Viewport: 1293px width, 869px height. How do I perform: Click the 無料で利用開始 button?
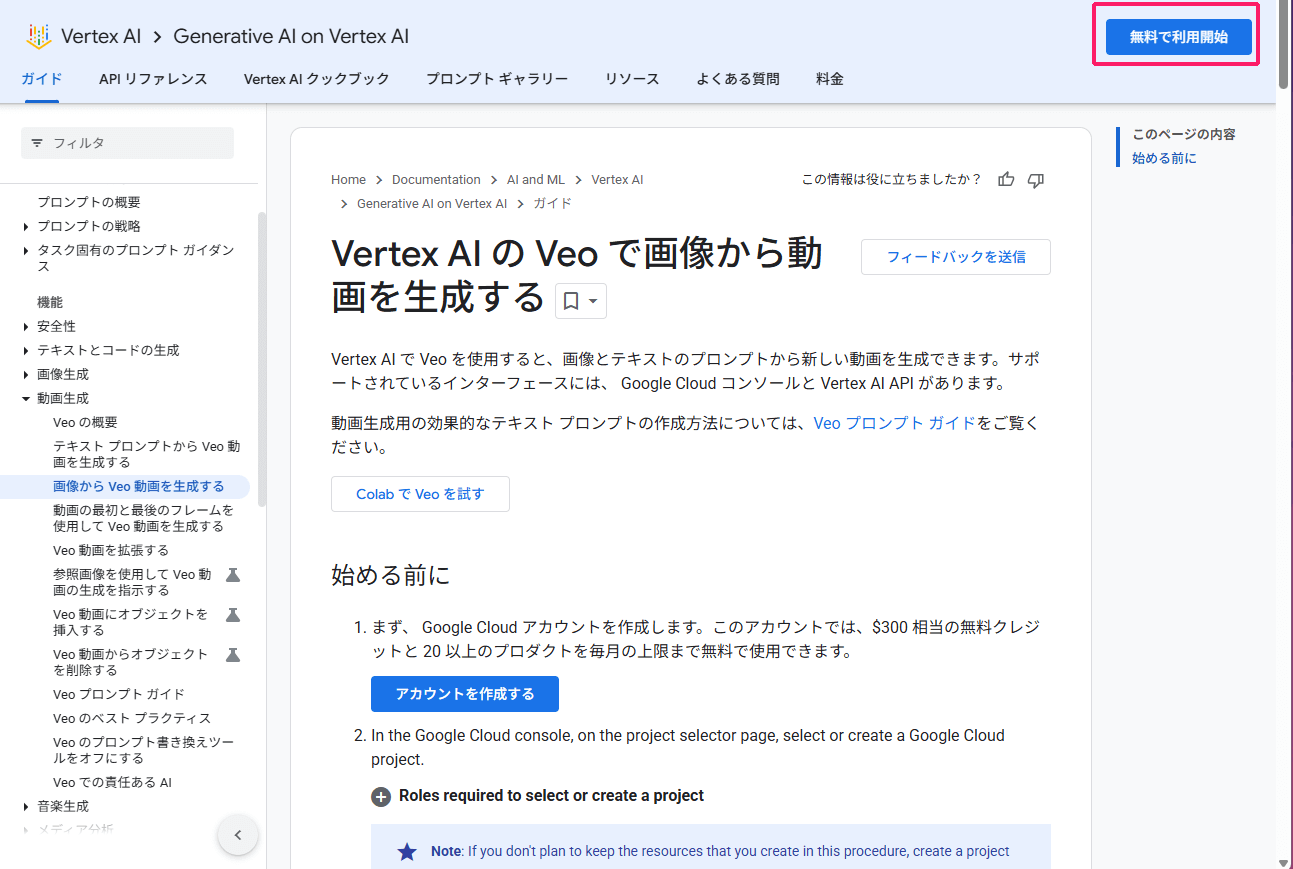pos(1178,37)
